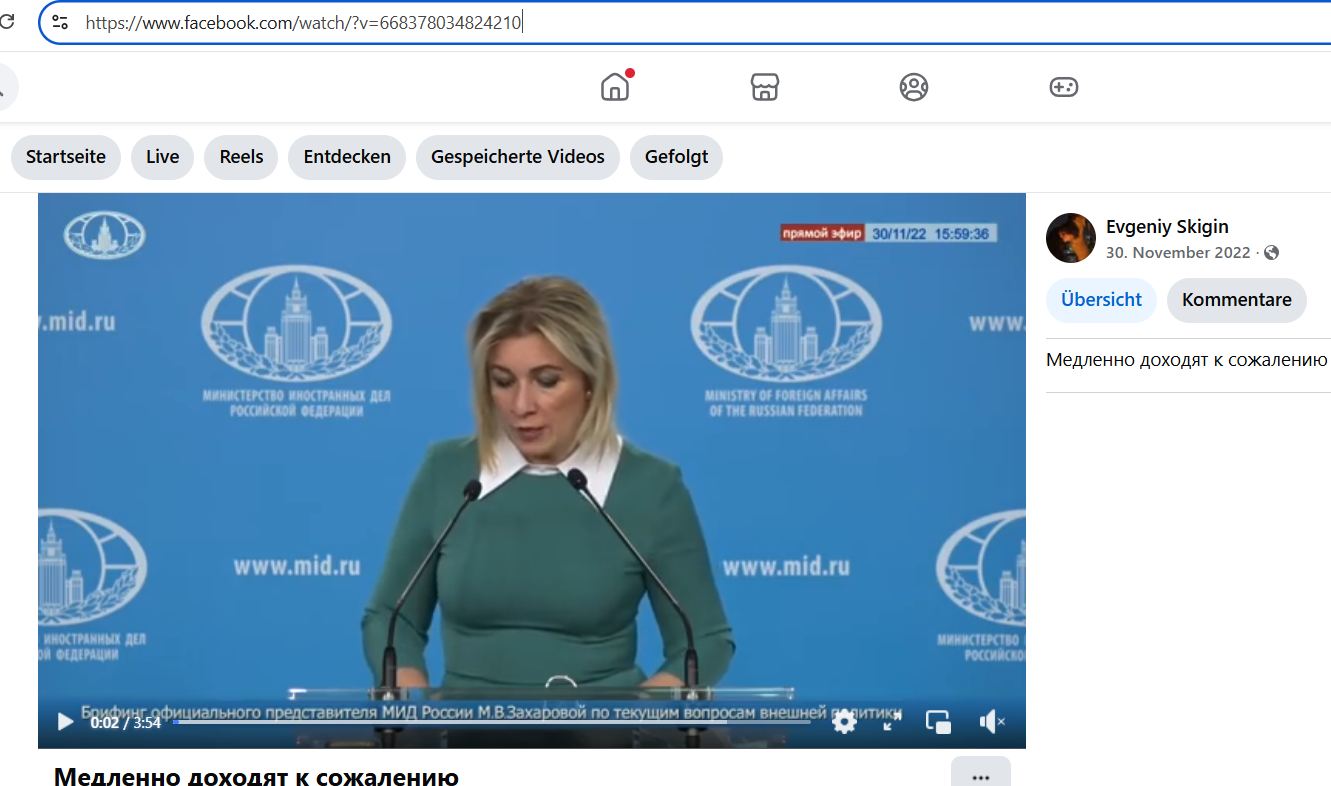1331x786 pixels.
Task: Reload the page with browser refresh button
Action: pos(8,22)
